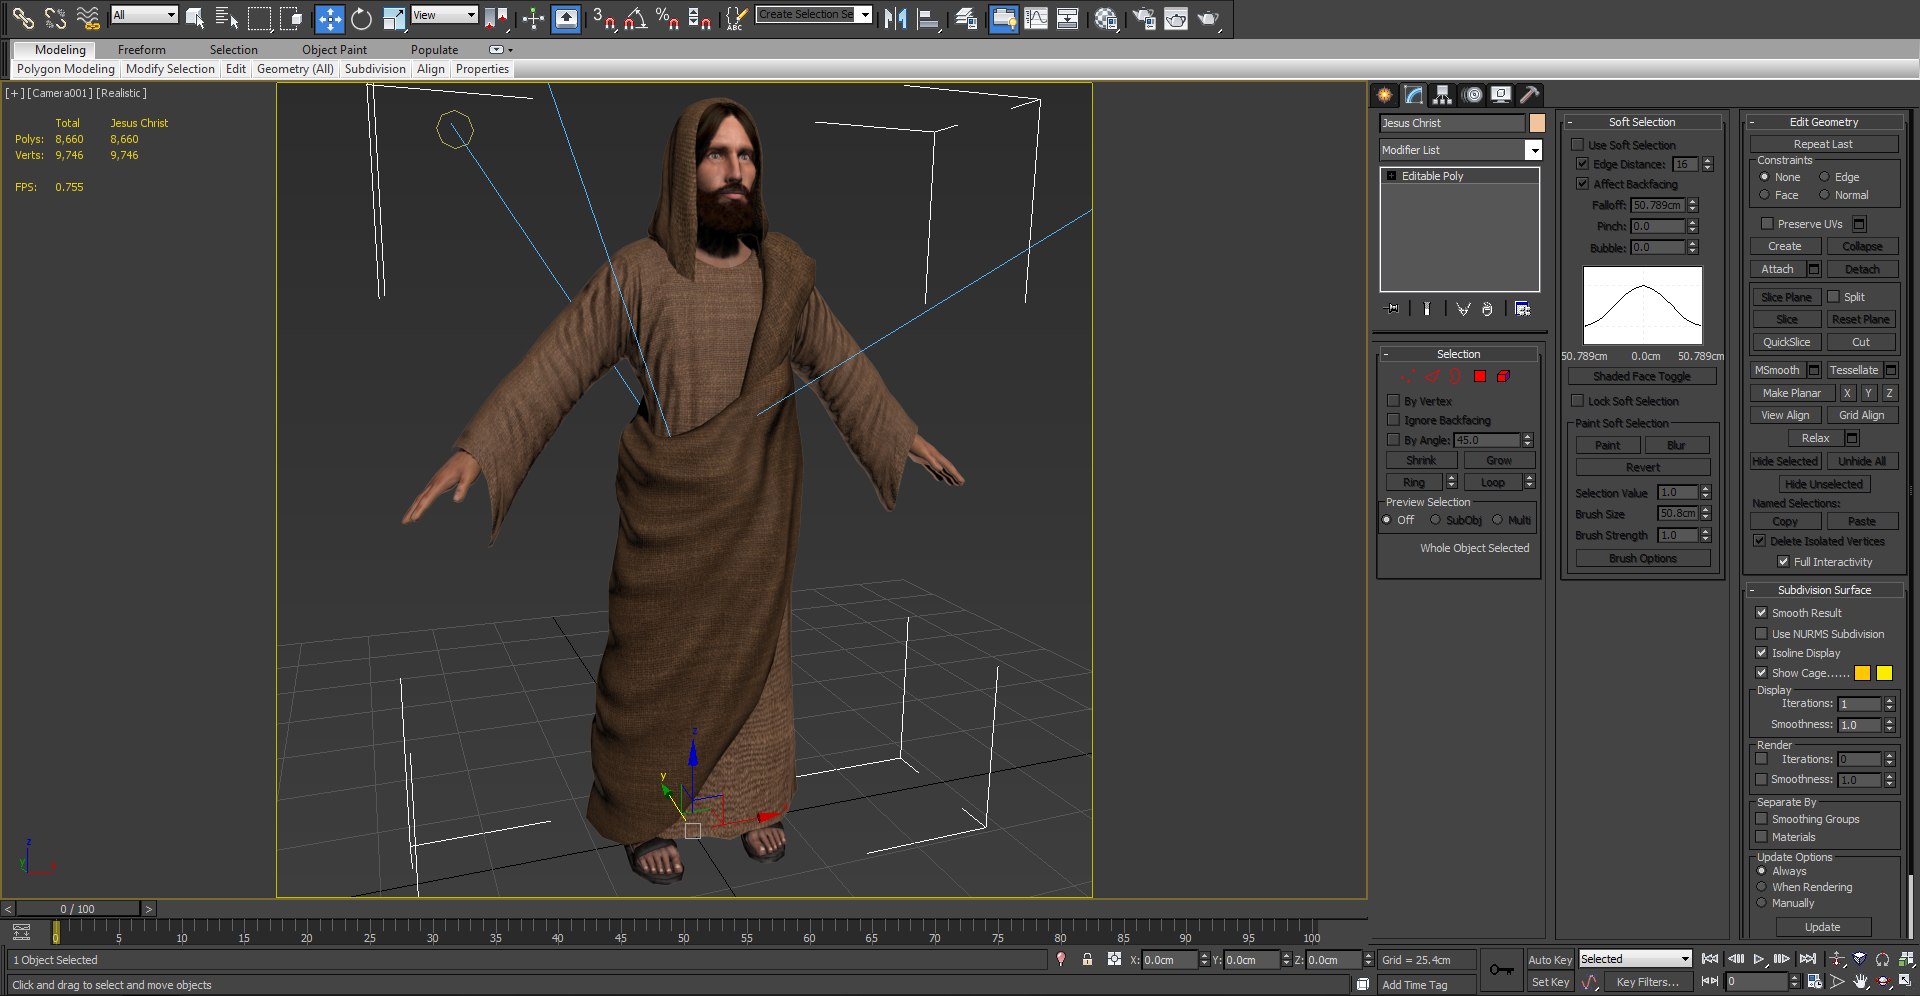The height and width of the screenshot is (996, 1920).
Task: Open Select by Name list icon
Action: (227, 18)
